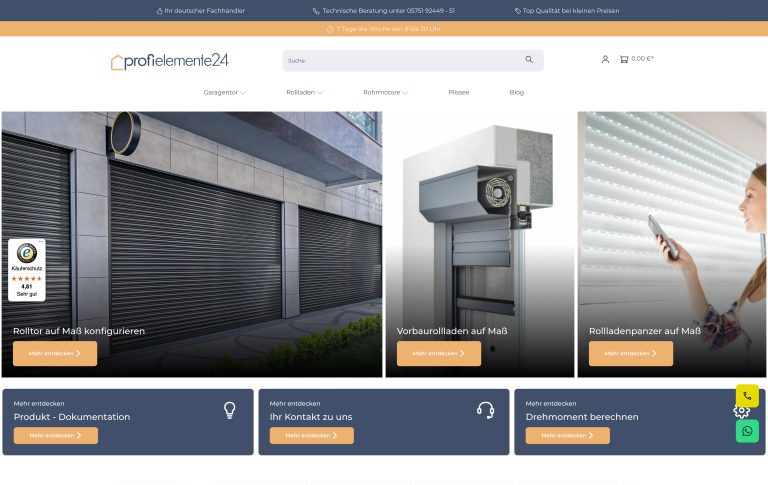Click the headset icon in contact card
768x485 pixels.
point(486,409)
